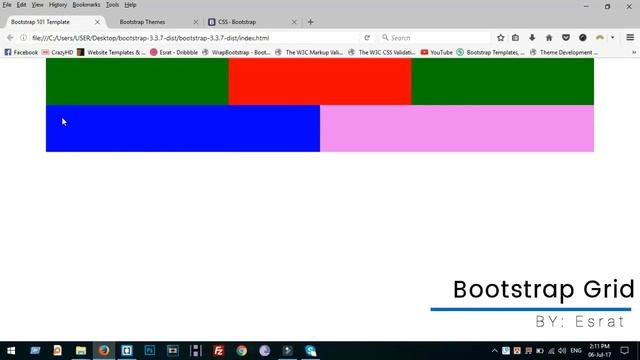The image size is (640, 360).
Task: Click the volume speaker icon in tray
Action: pos(562,351)
